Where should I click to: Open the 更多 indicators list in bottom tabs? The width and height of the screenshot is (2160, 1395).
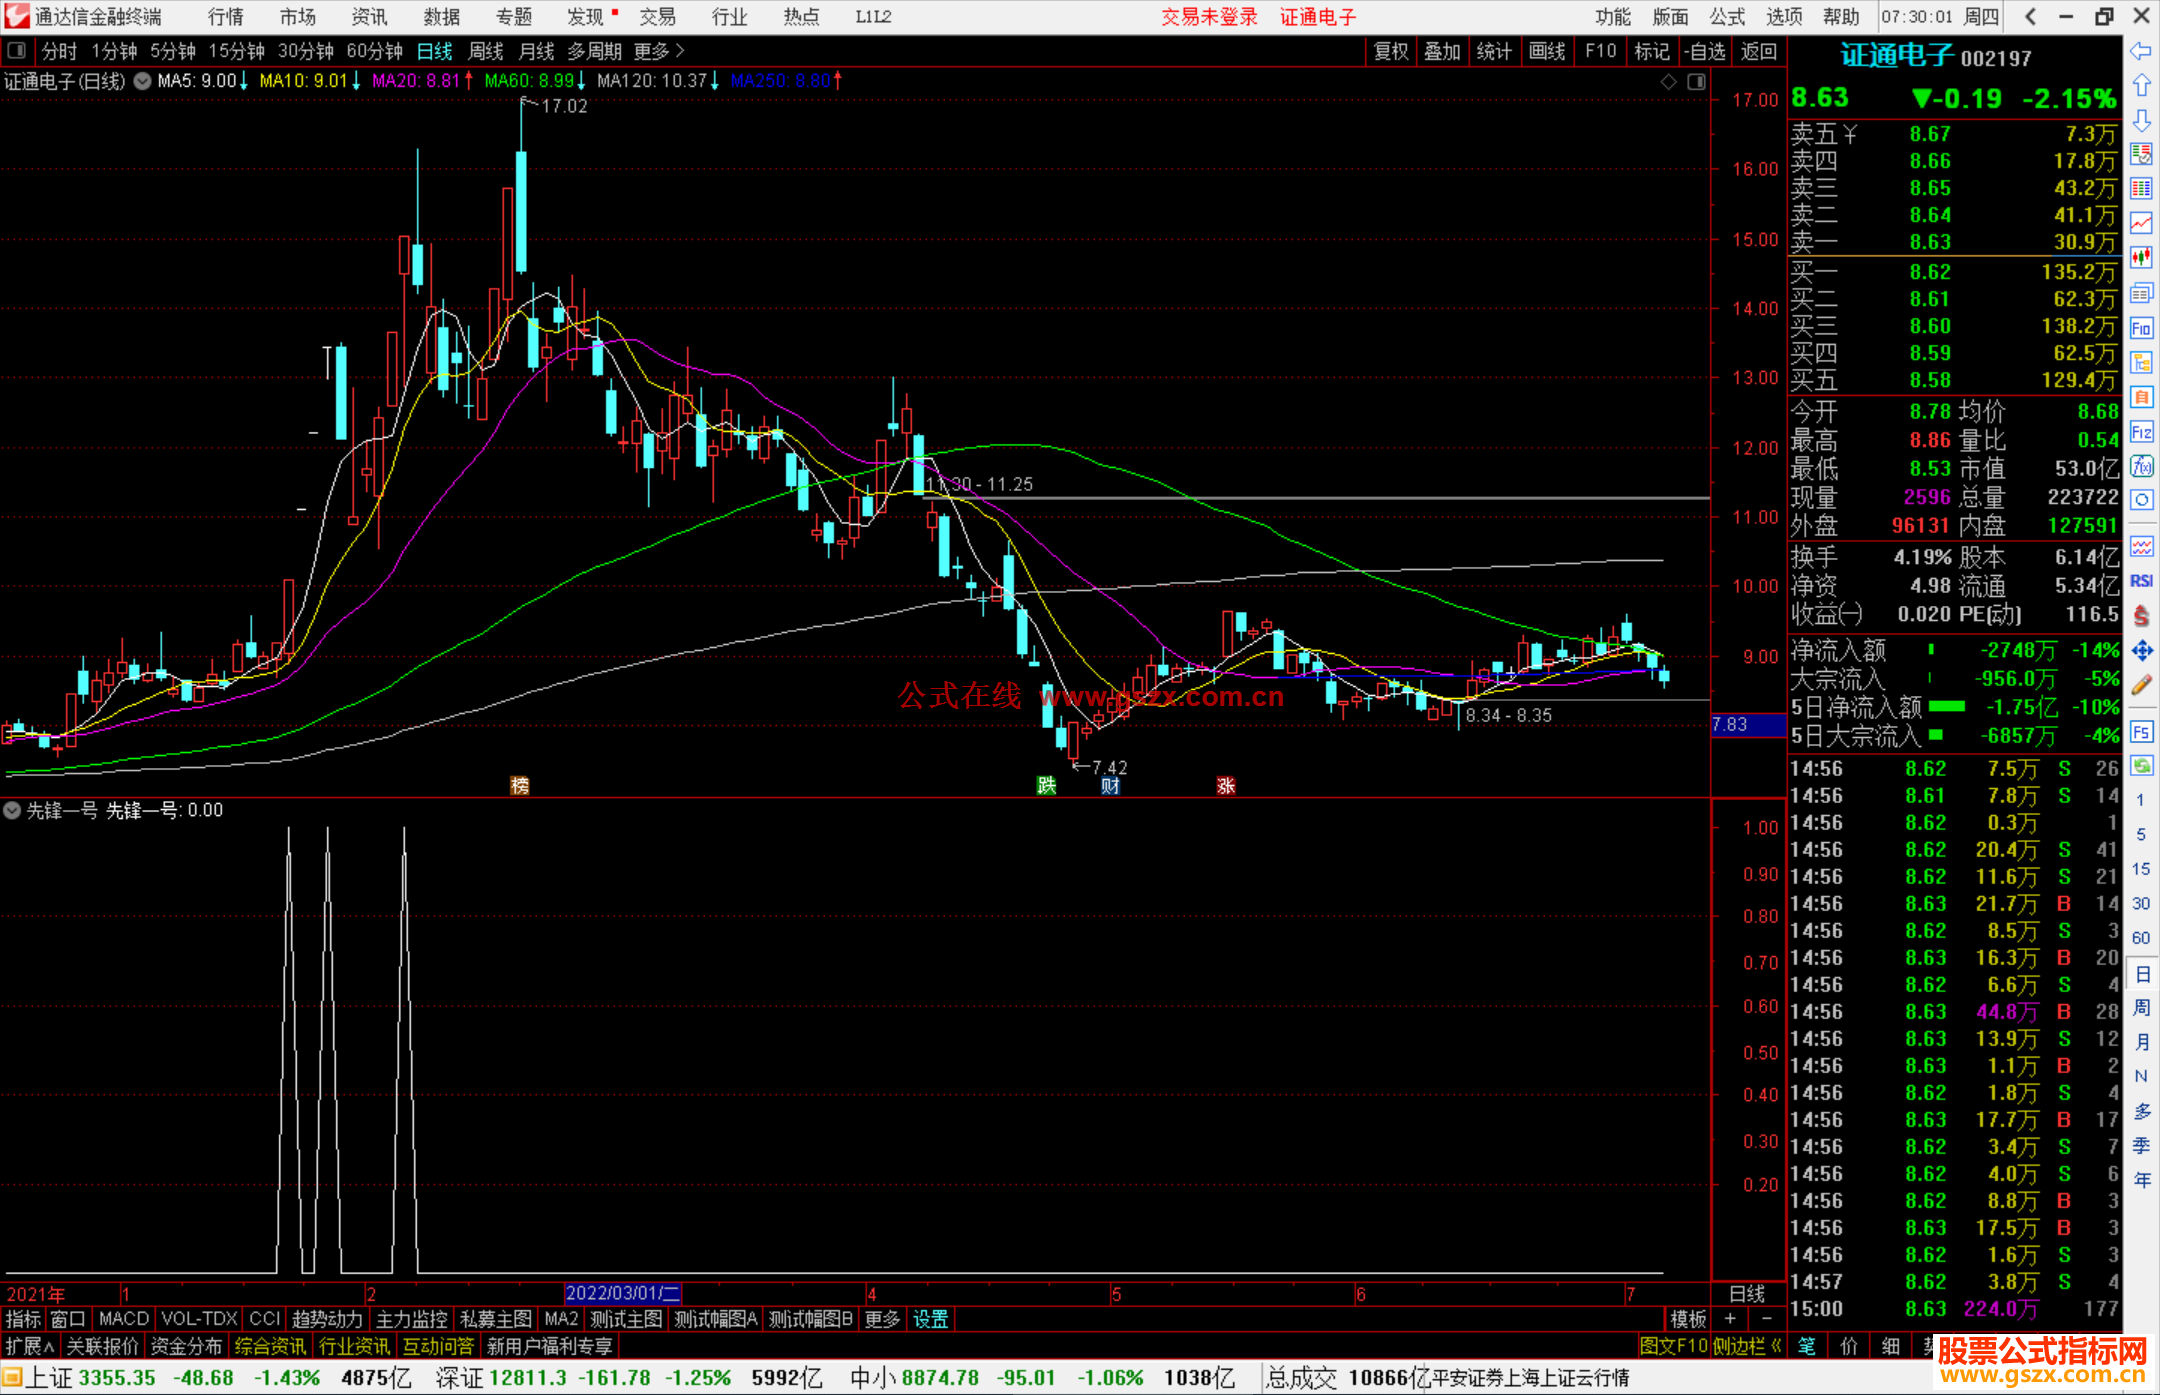(x=882, y=1319)
